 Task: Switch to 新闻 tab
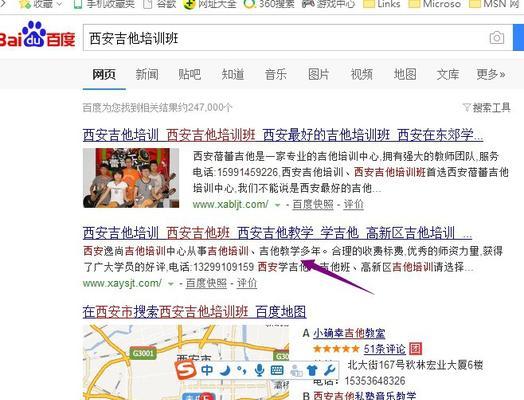(147, 74)
